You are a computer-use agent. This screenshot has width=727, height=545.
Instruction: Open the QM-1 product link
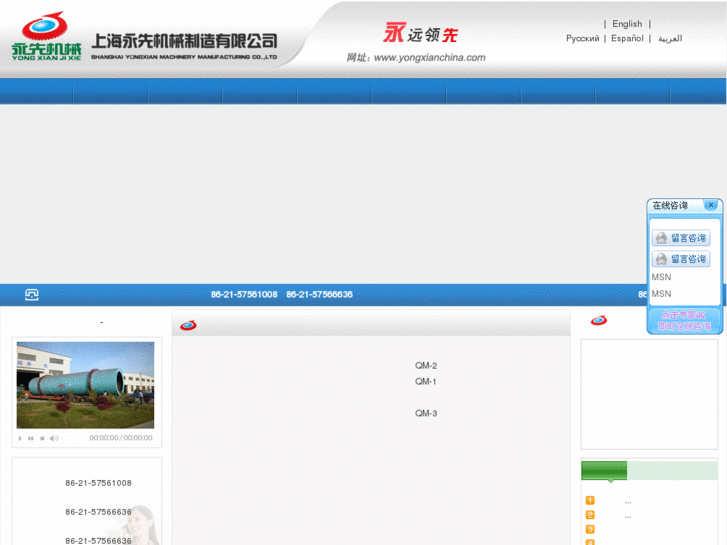click(426, 381)
